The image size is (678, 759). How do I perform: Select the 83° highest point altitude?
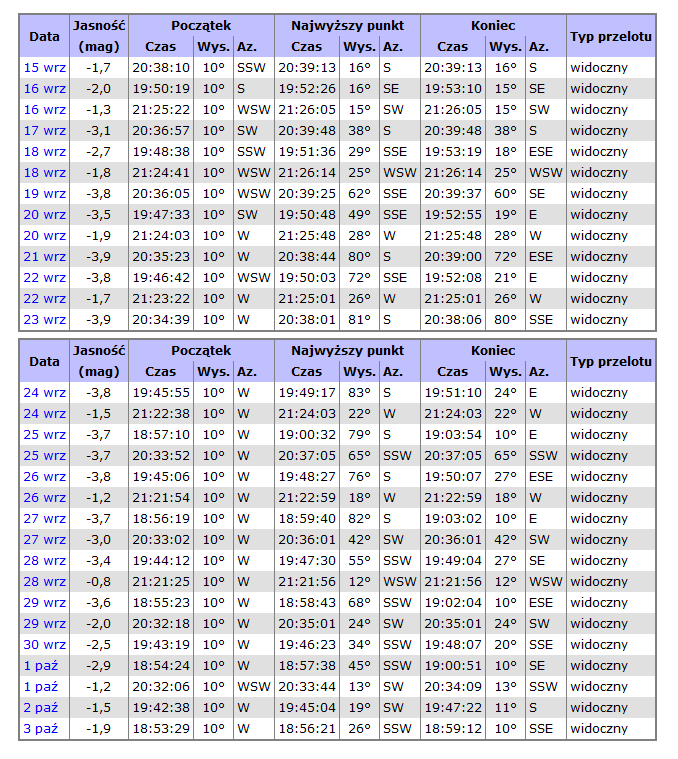tap(360, 393)
